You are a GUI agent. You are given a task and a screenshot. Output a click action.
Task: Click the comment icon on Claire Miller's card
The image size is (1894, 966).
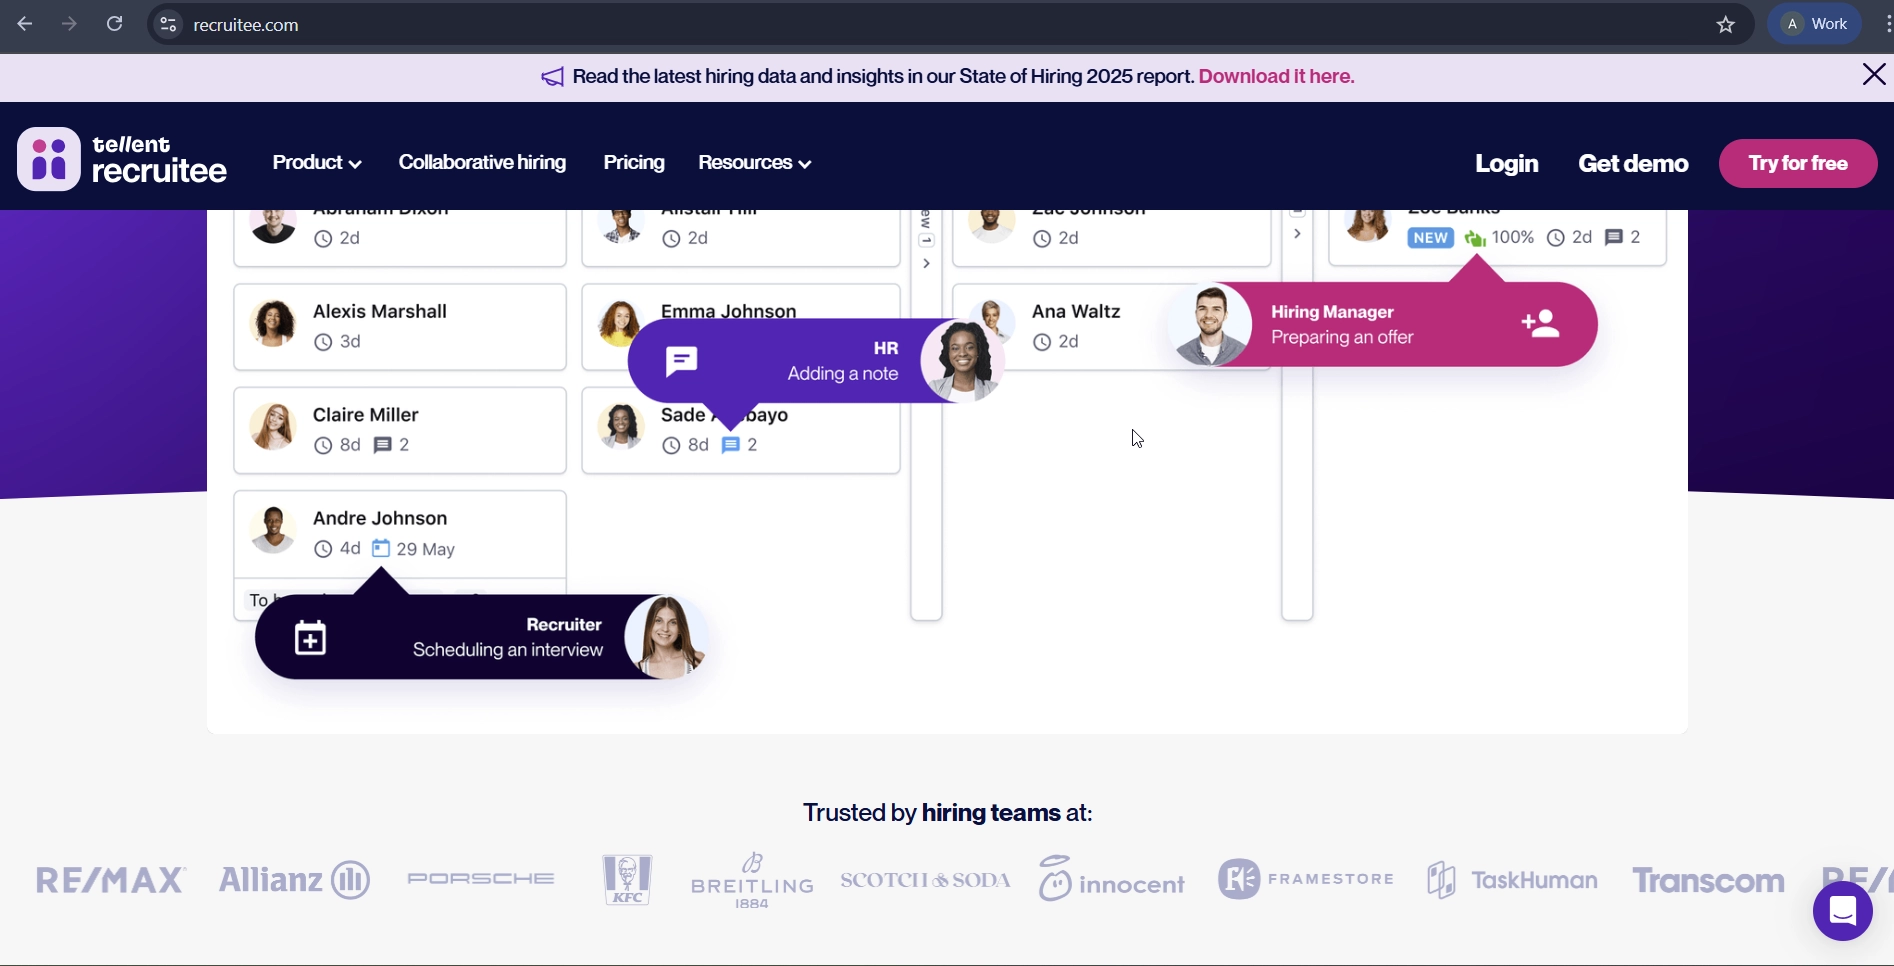coord(383,445)
